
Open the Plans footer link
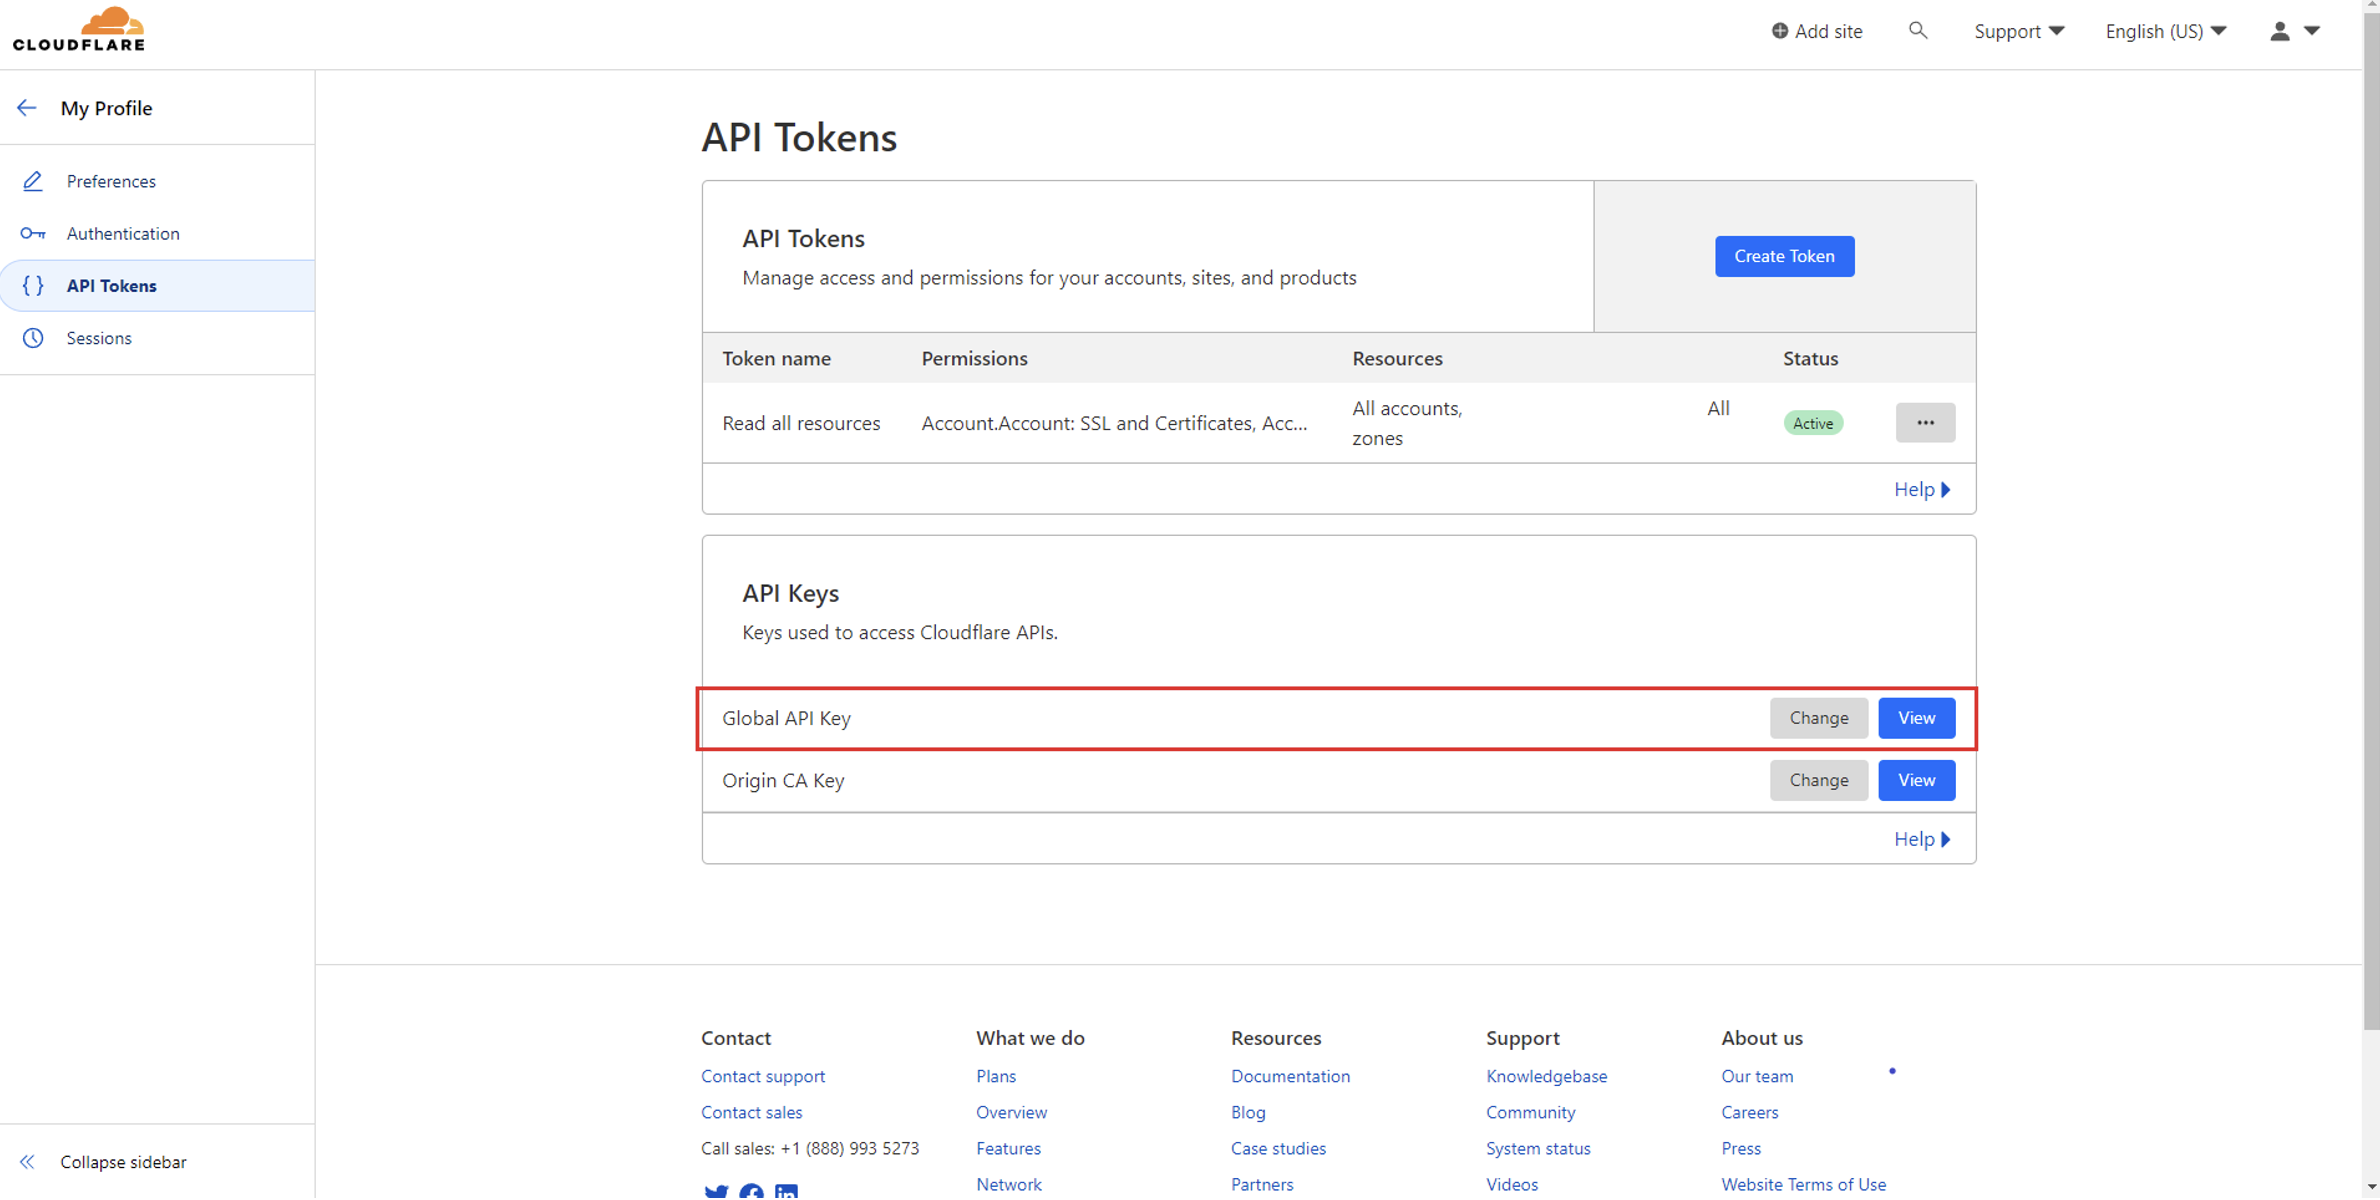coord(996,1076)
